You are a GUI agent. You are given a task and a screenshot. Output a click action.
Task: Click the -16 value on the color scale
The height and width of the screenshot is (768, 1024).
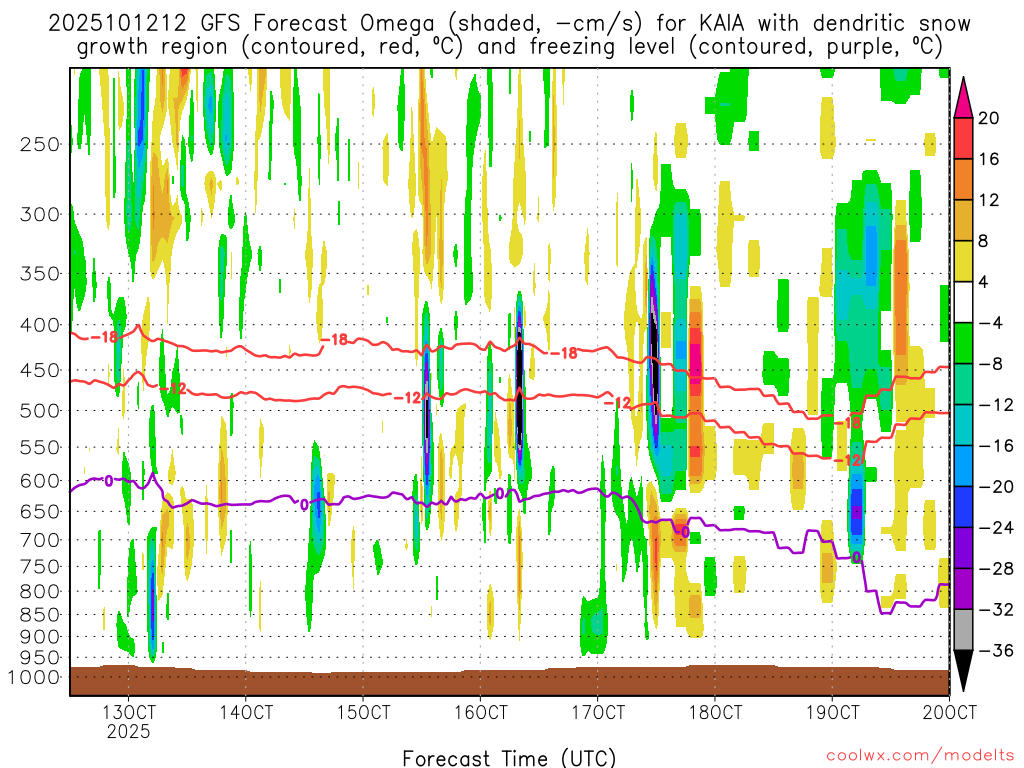click(996, 446)
